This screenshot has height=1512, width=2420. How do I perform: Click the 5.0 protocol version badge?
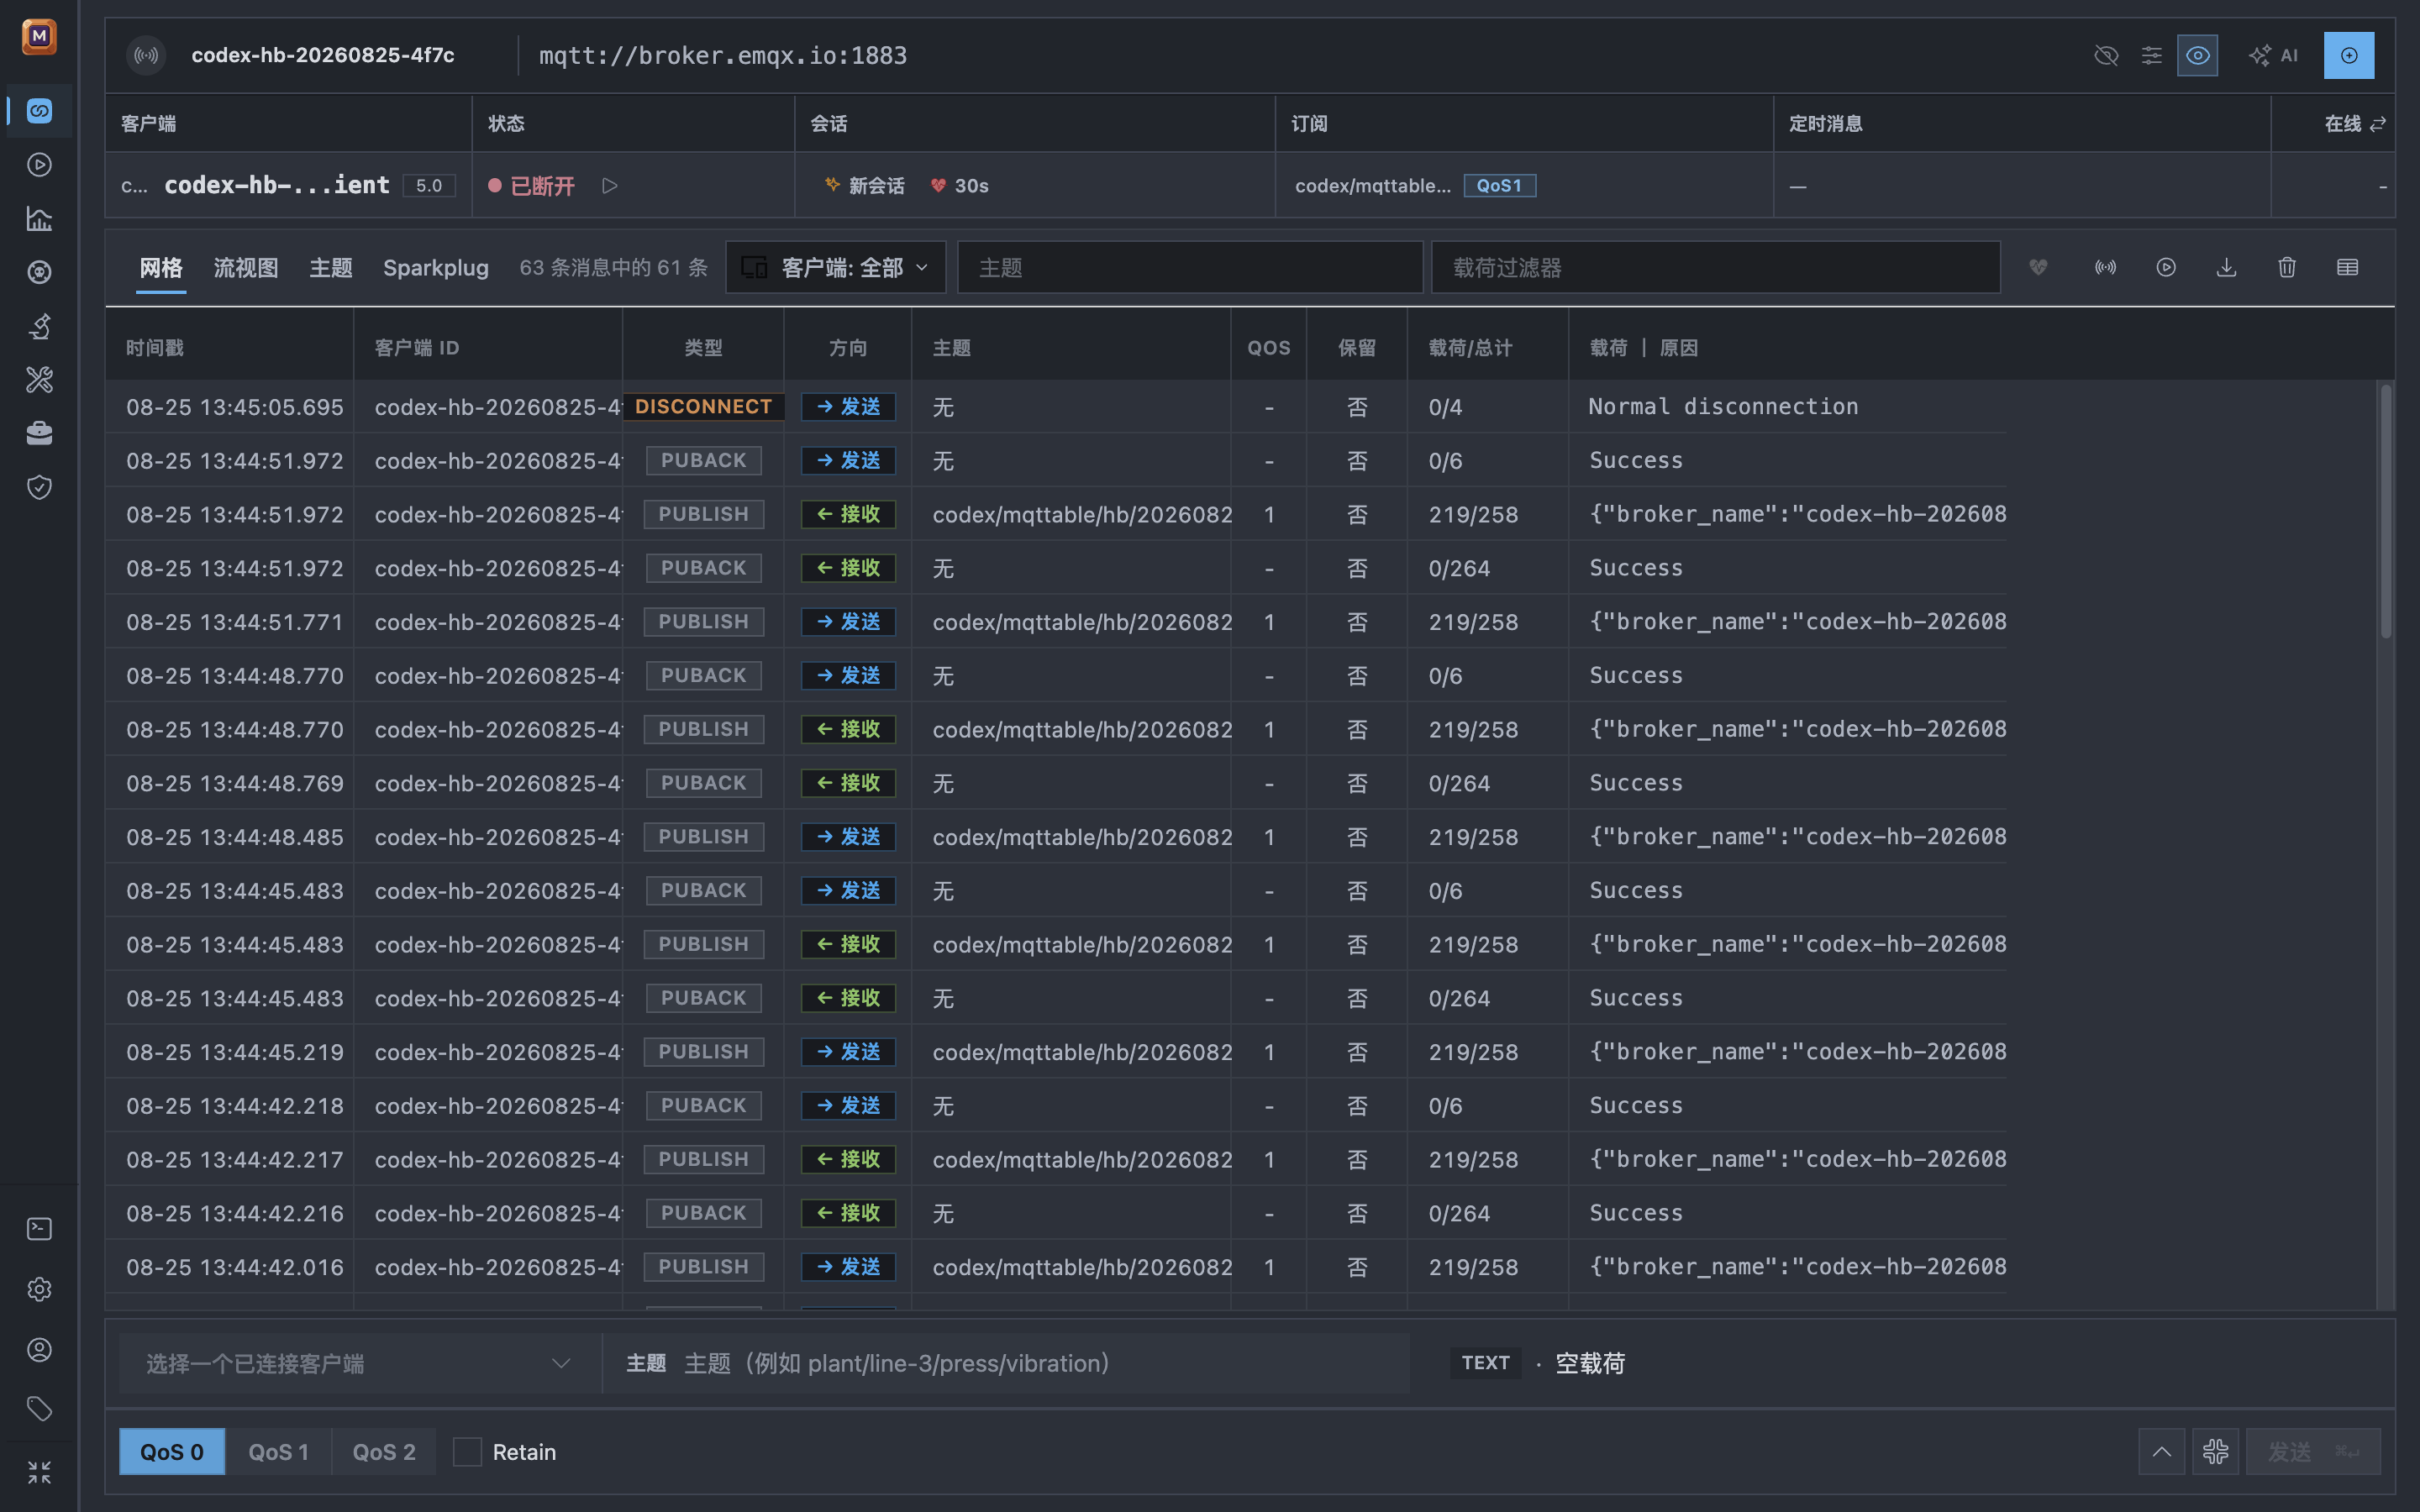[x=429, y=185]
